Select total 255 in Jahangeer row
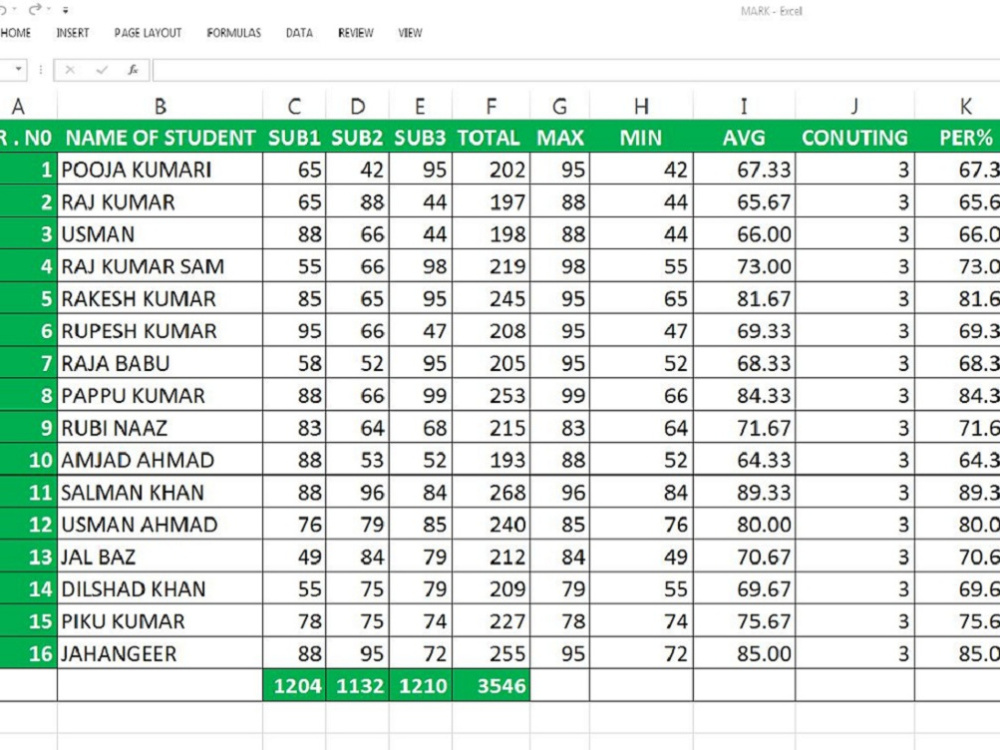Viewport: 1000px width, 750px height. point(490,653)
